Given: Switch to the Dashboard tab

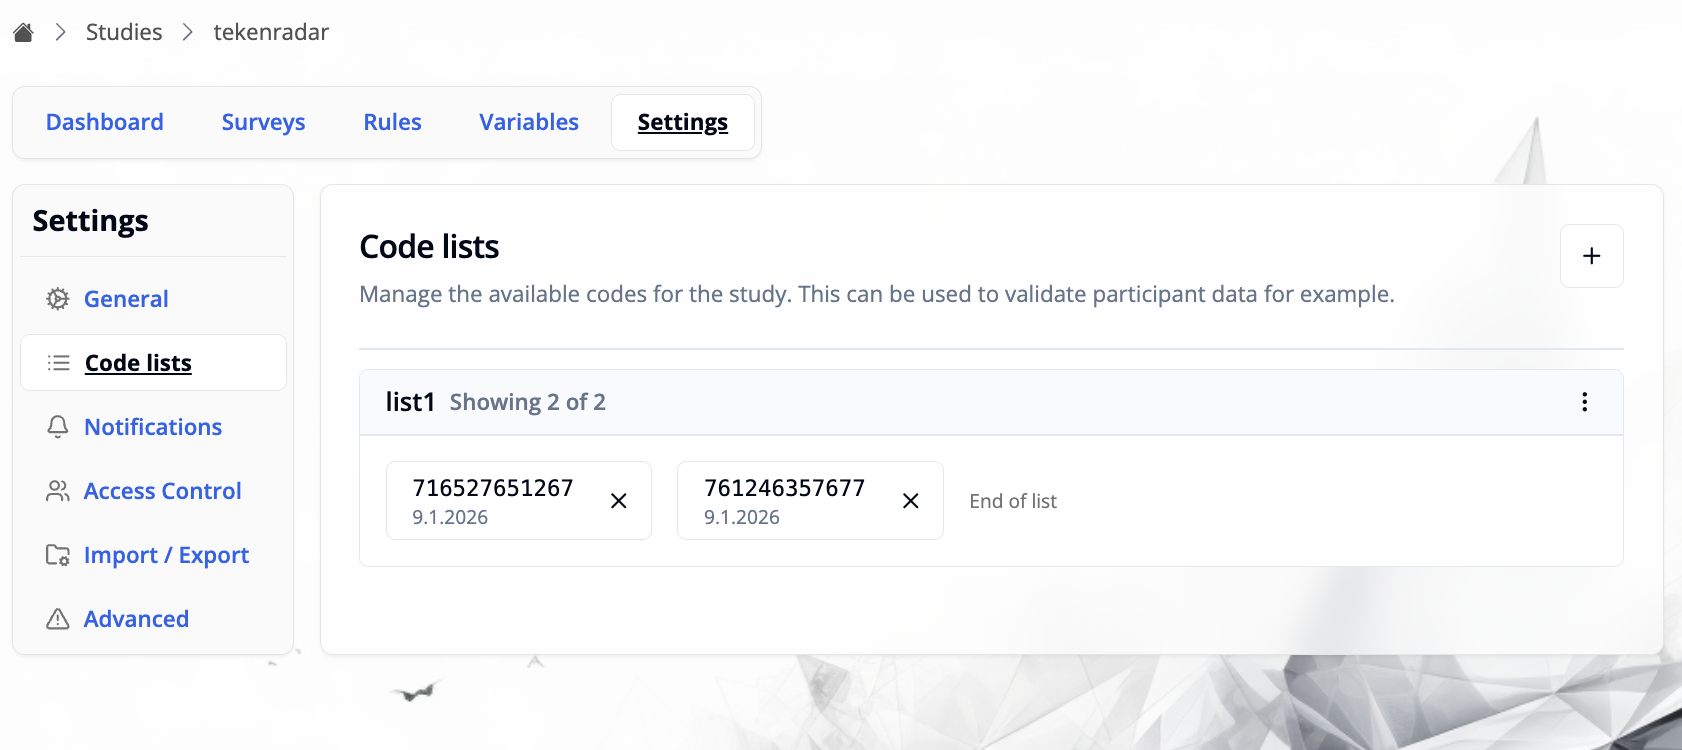Looking at the screenshot, I should [x=105, y=122].
